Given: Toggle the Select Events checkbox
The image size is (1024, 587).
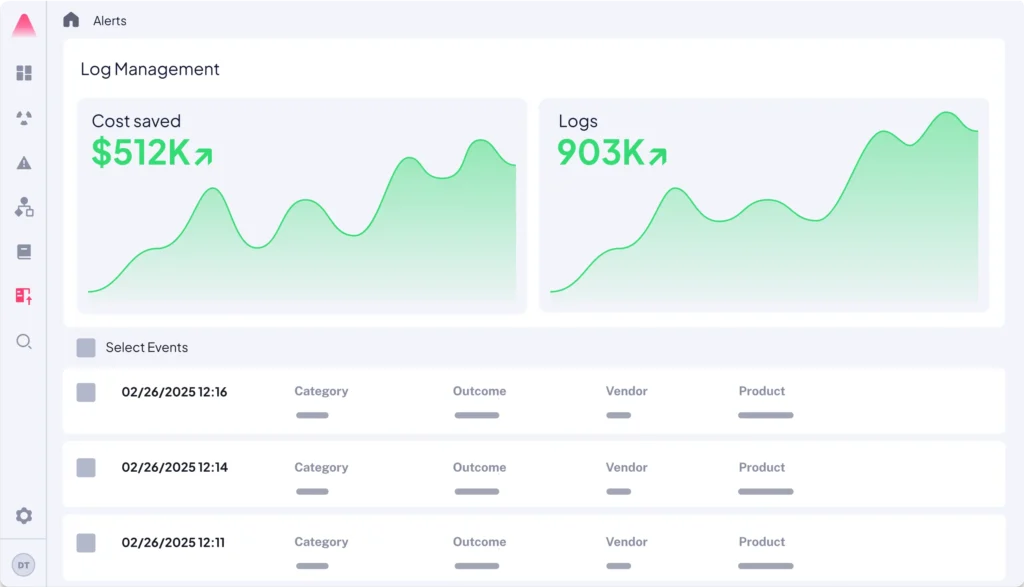Looking at the screenshot, I should point(86,348).
